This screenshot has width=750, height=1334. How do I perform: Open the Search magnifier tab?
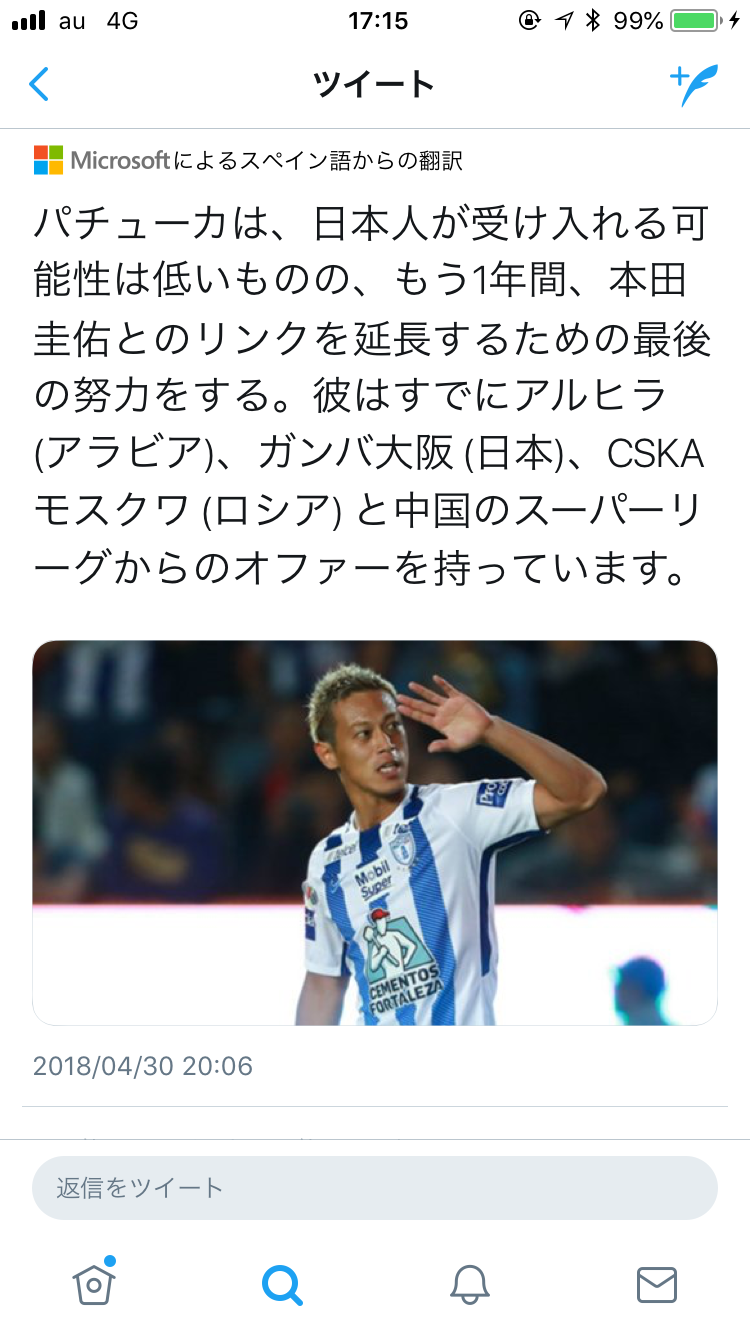[x=282, y=1284]
